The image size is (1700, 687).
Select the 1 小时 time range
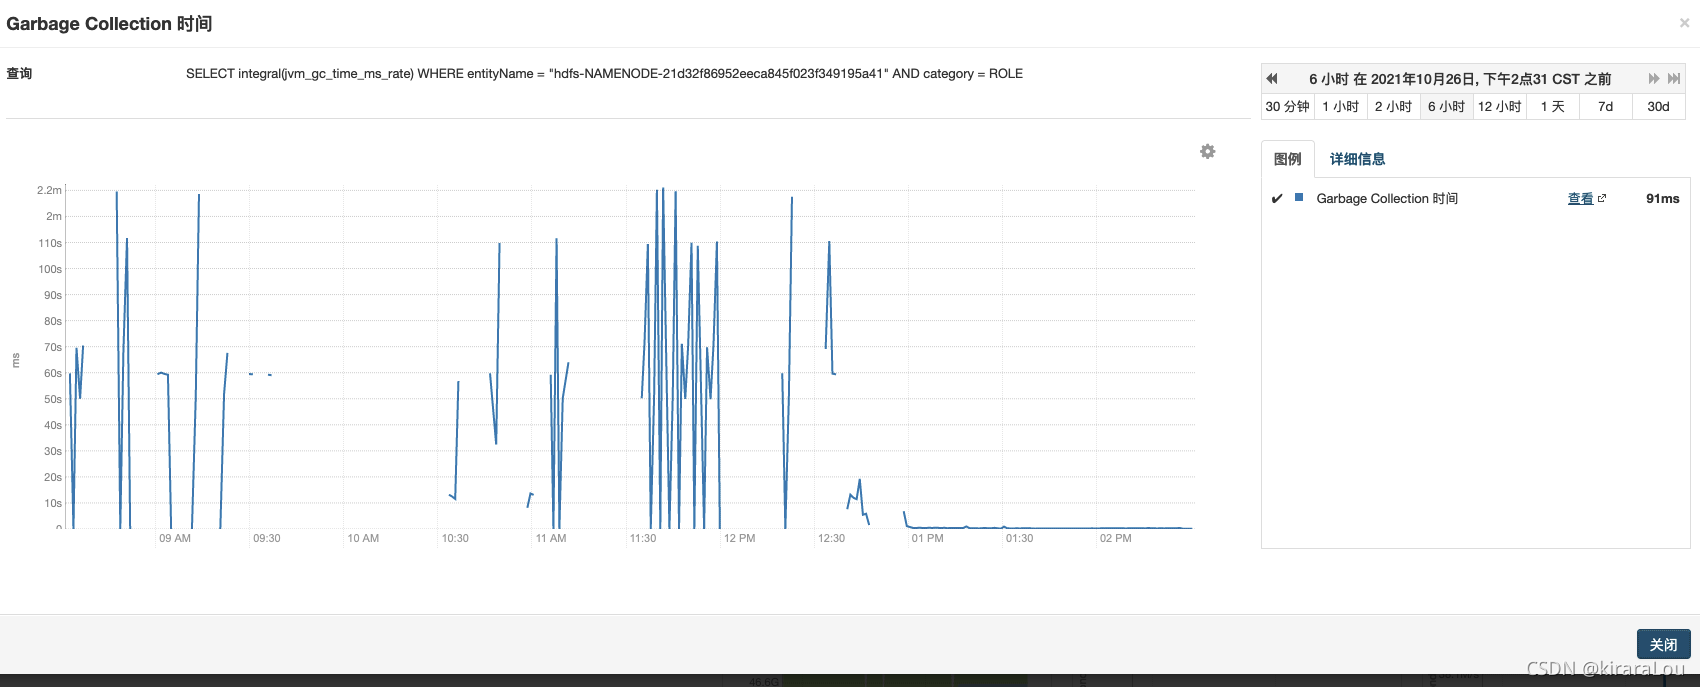(1340, 106)
